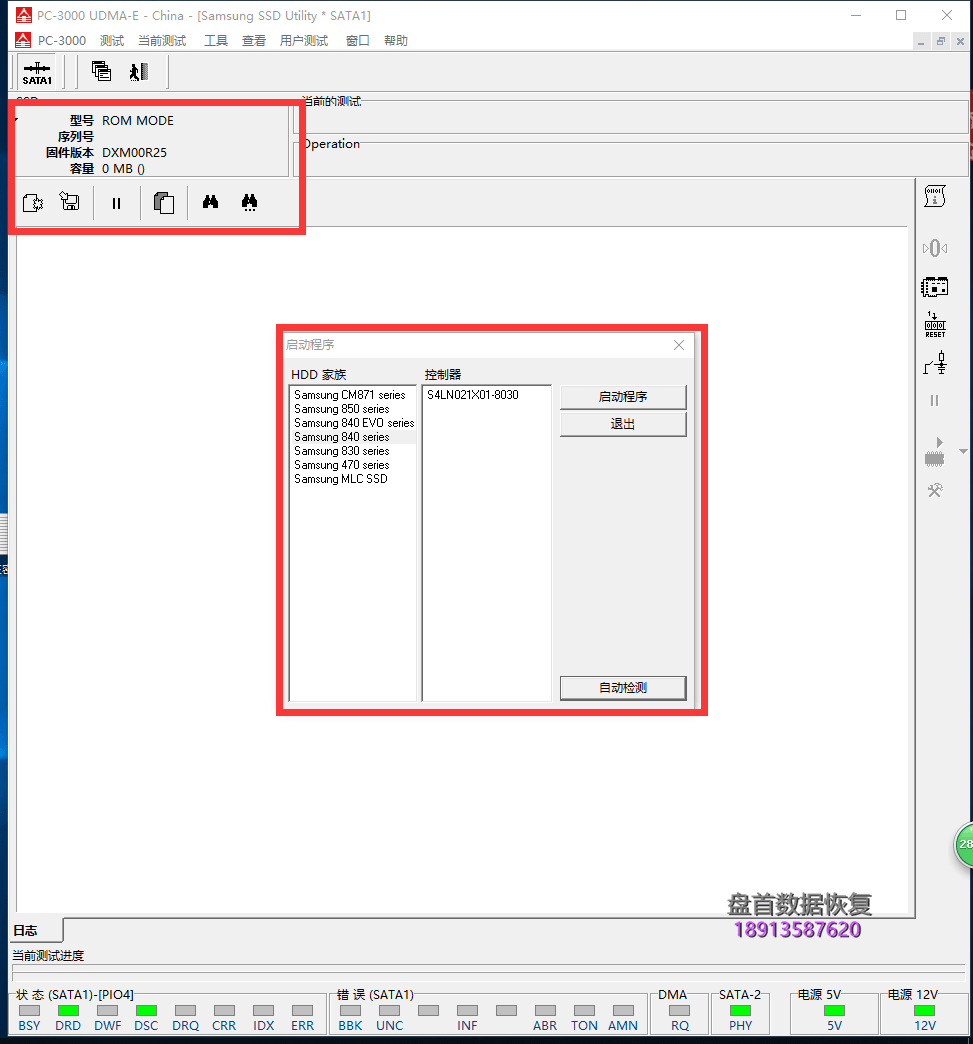Click the 启动程序 button

(623, 397)
